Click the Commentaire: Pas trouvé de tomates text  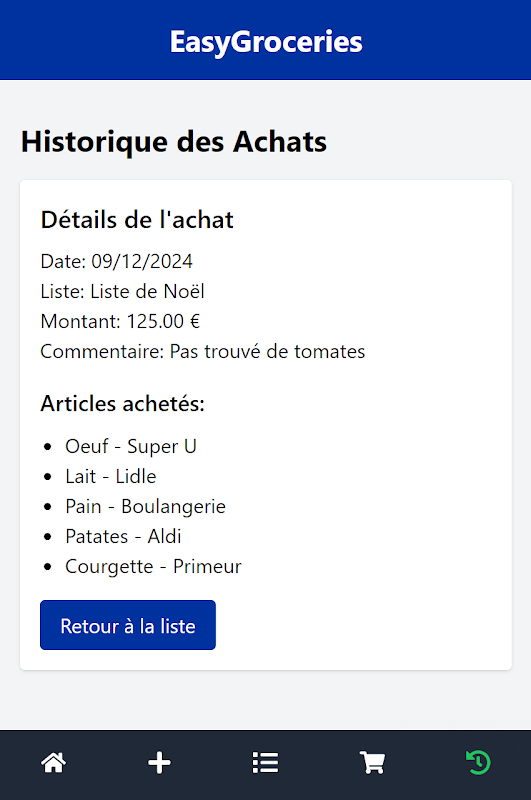(x=203, y=352)
